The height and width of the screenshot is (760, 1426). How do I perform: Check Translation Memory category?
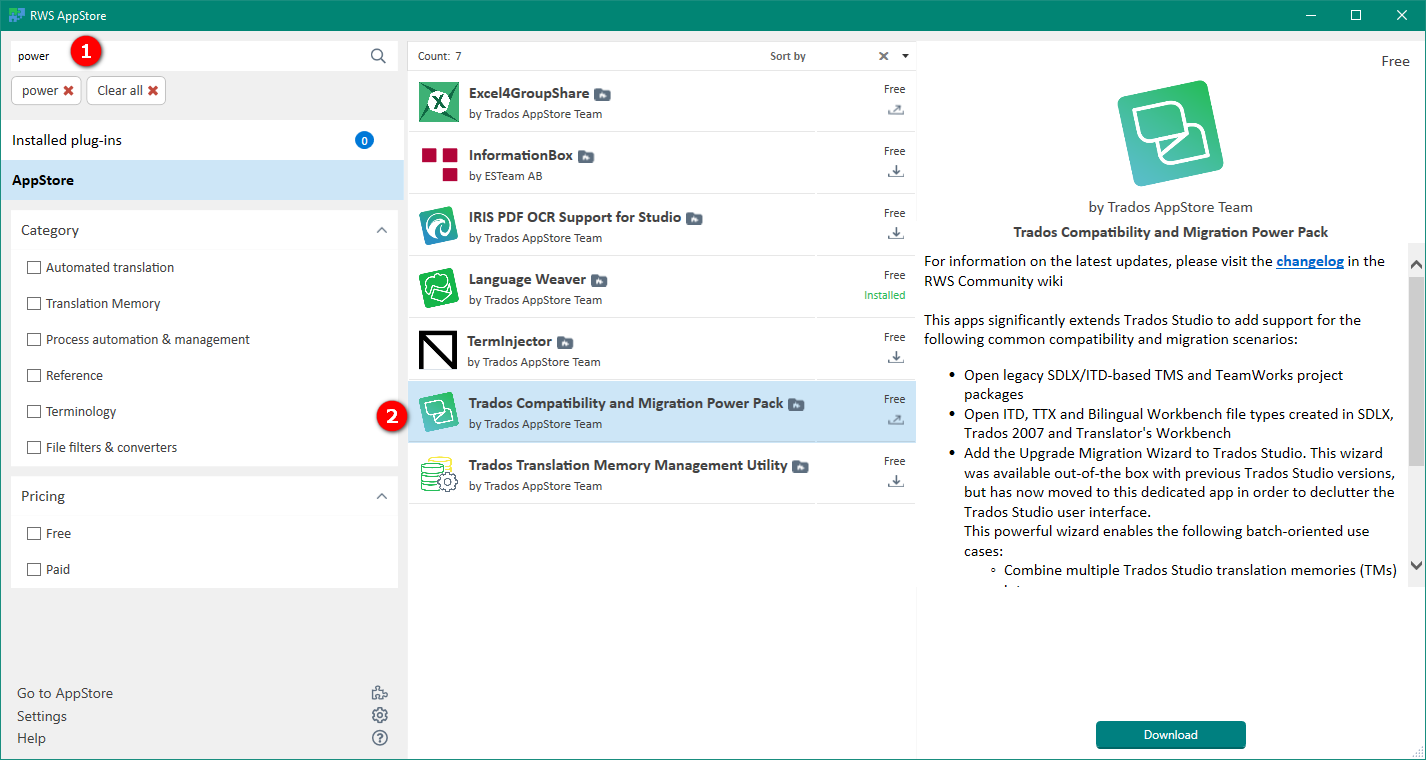coord(34,304)
